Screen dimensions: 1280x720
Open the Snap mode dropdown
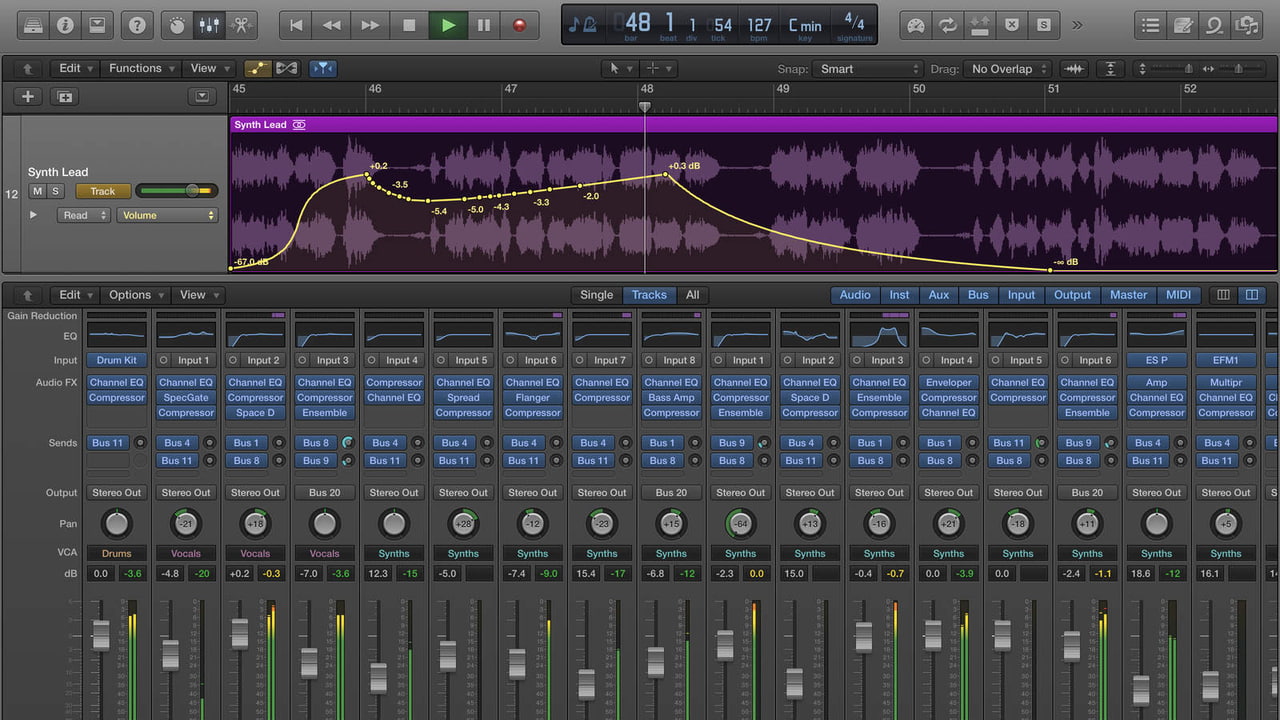(x=868, y=69)
